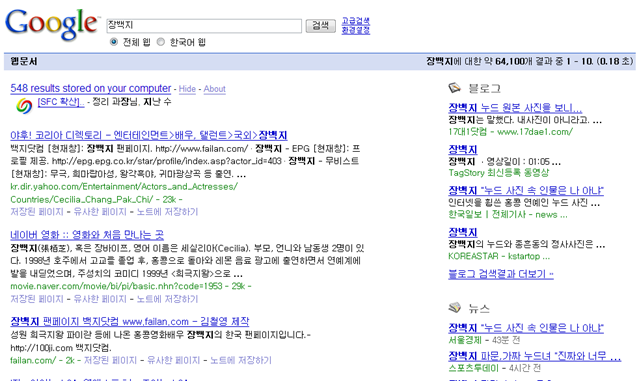Click 유사한 페이지 under the Naver movie result

(100, 299)
